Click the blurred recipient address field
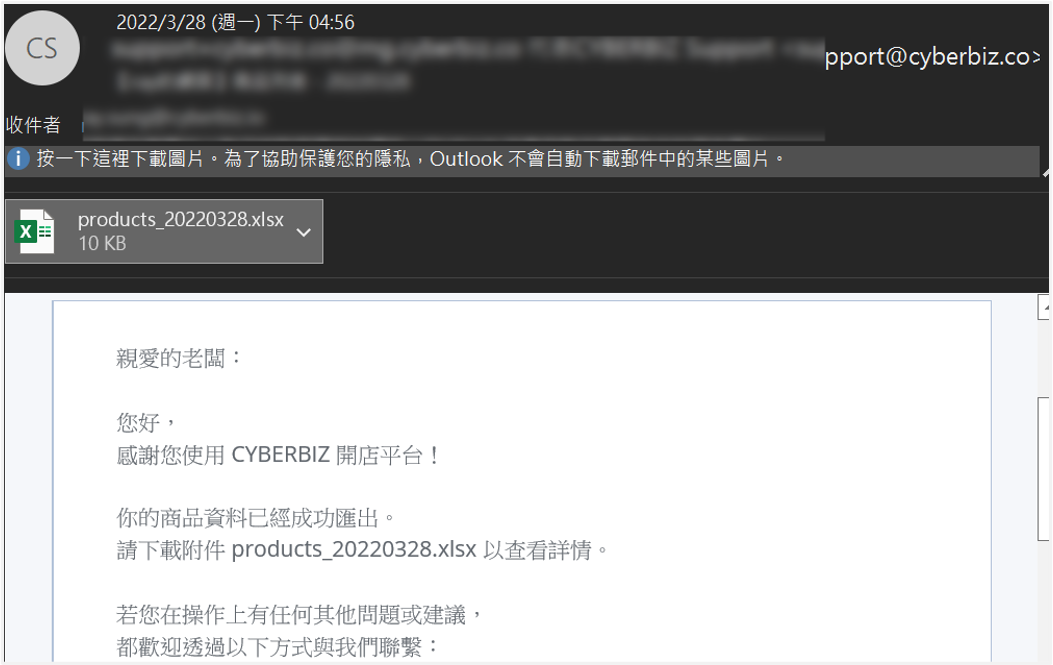Screen dimensions: 1053x665 (x=175, y=118)
